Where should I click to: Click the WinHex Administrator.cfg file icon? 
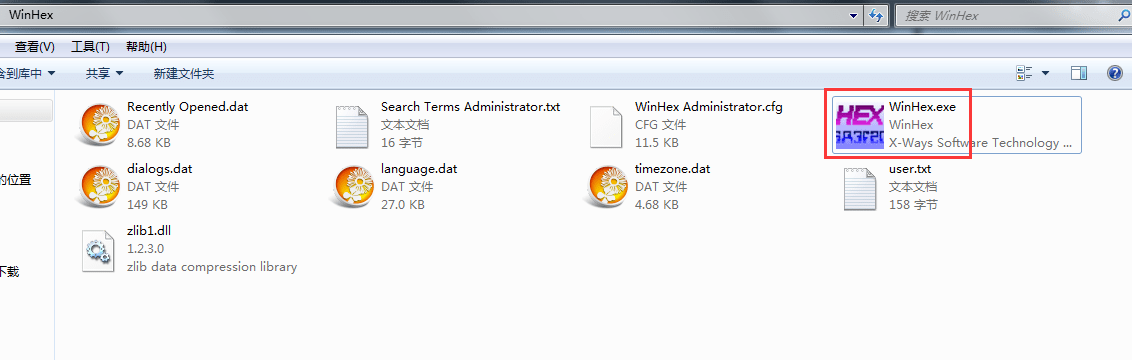click(606, 126)
